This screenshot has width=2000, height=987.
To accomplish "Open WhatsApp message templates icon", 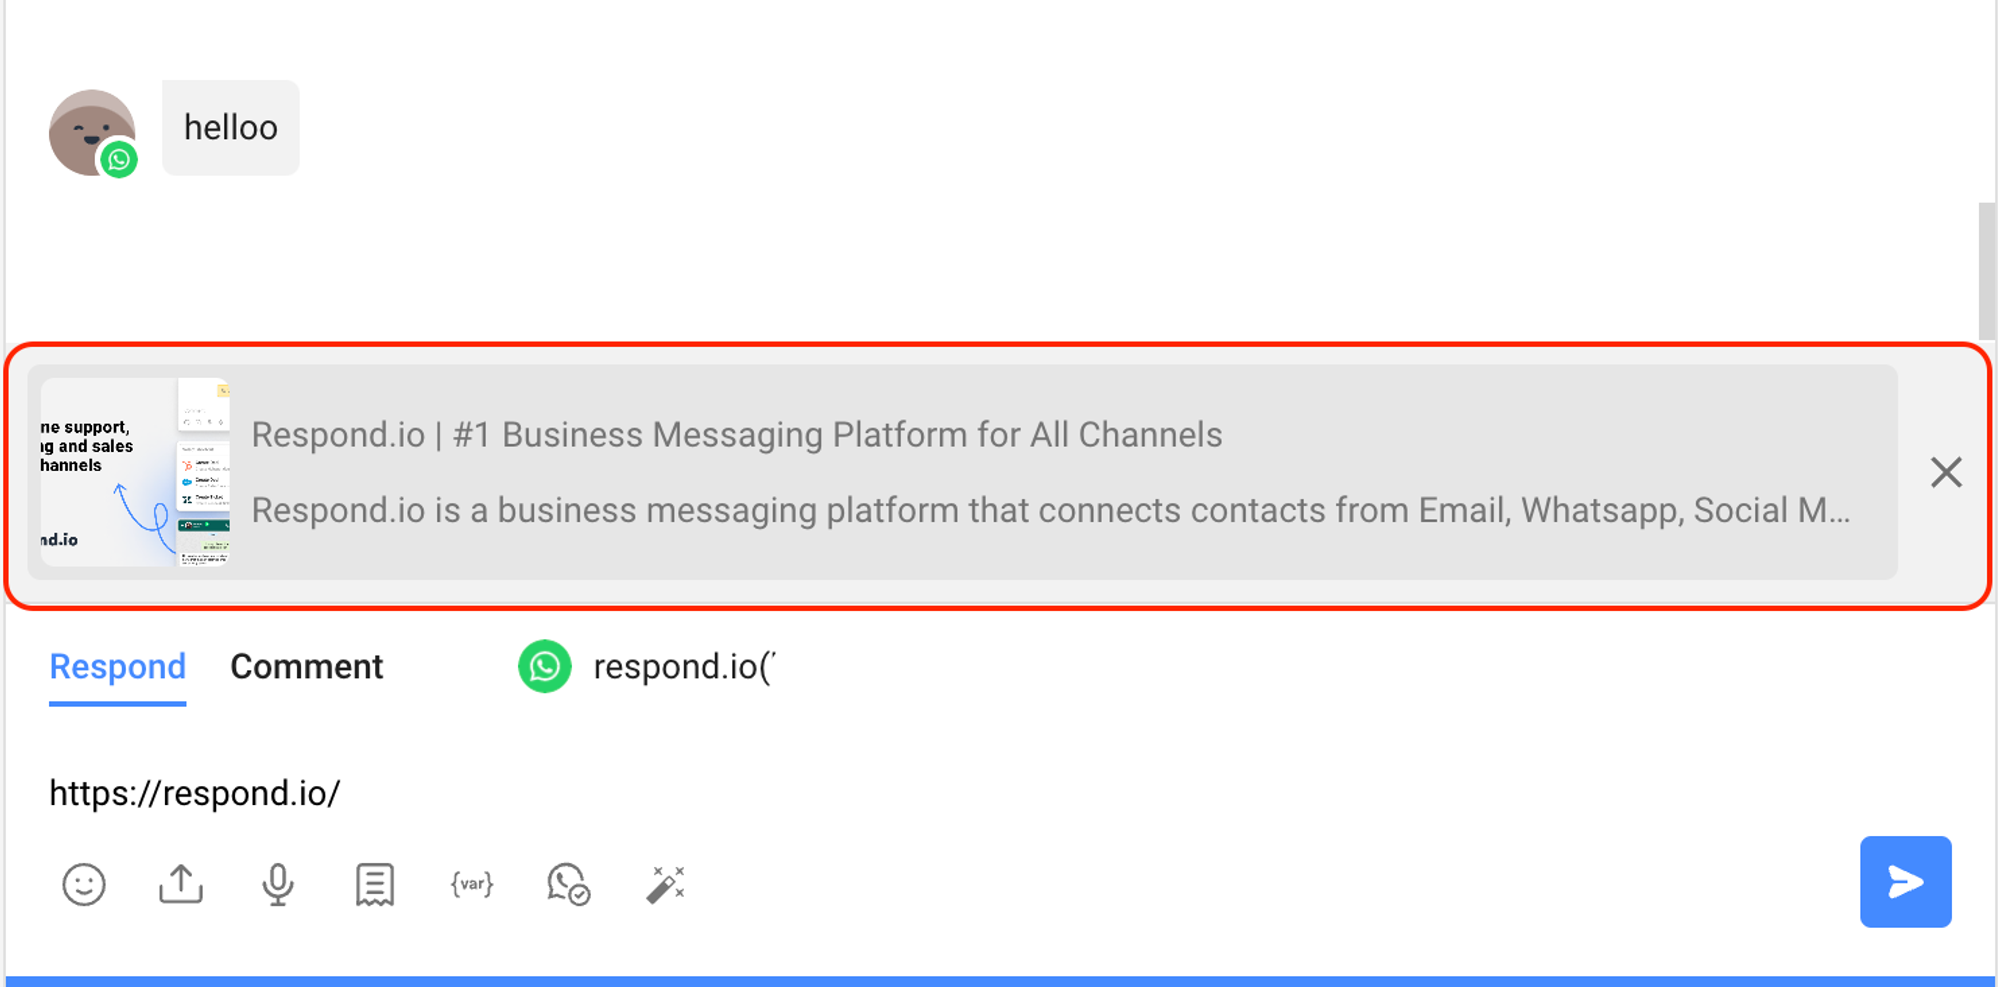I will (568, 885).
